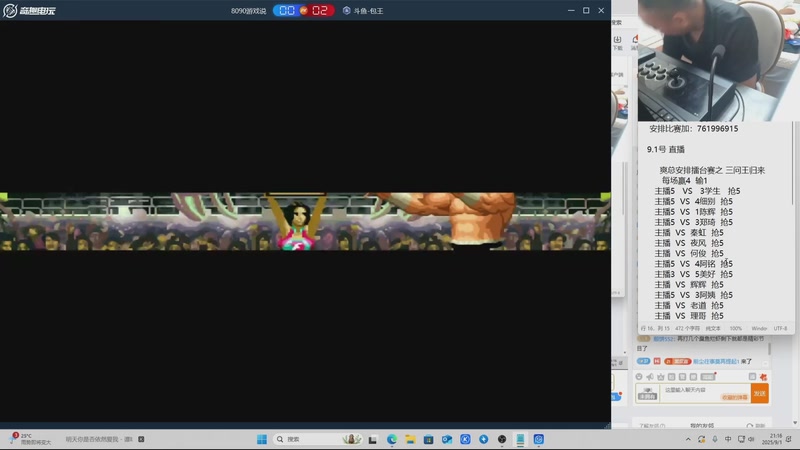Click line '安排比赛加: 761996915' in Notepad
The height and width of the screenshot is (450, 800).
pyautogui.click(x=693, y=129)
